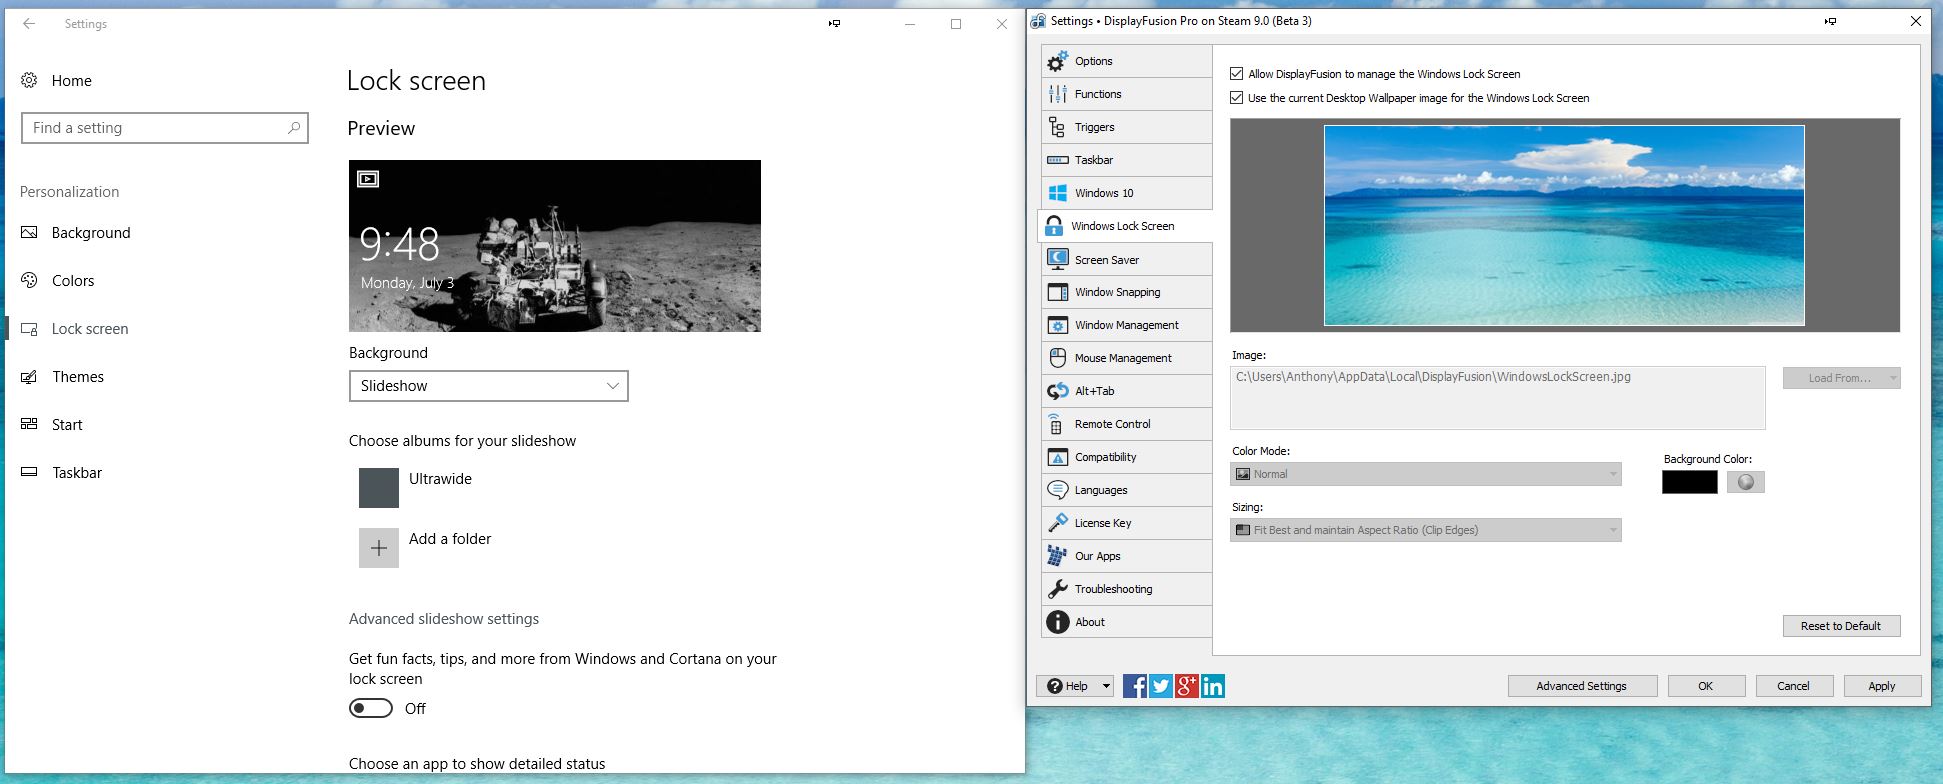Click the Twitter icon in DisplayFusion
The height and width of the screenshot is (784, 1943).
pyautogui.click(x=1160, y=686)
